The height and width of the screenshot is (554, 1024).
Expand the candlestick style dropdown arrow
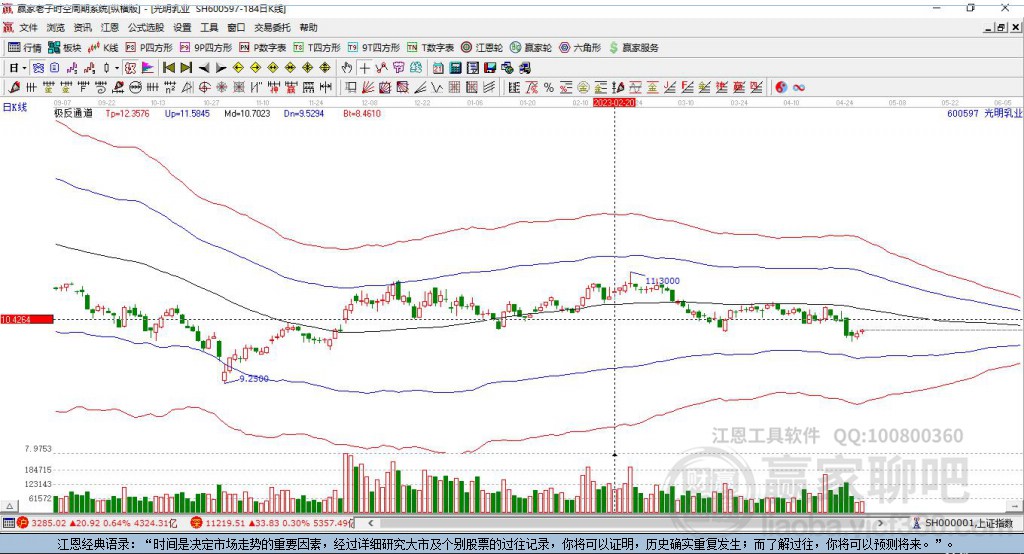click(117, 68)
